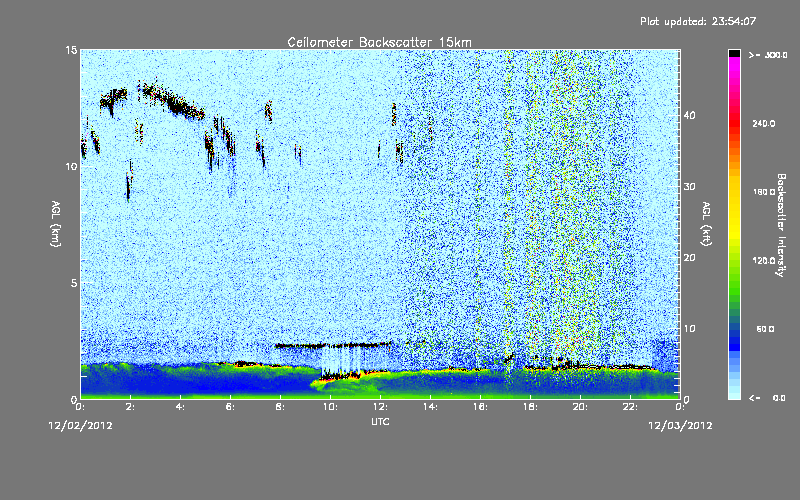Click the end date '12/03/2012'
The image size is (800, 500).
click(x=680, y=426)
